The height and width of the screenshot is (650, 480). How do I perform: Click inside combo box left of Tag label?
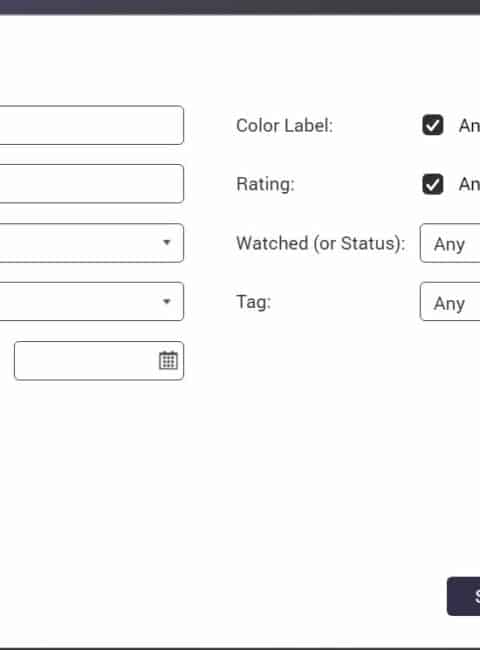tap(92, 301)
